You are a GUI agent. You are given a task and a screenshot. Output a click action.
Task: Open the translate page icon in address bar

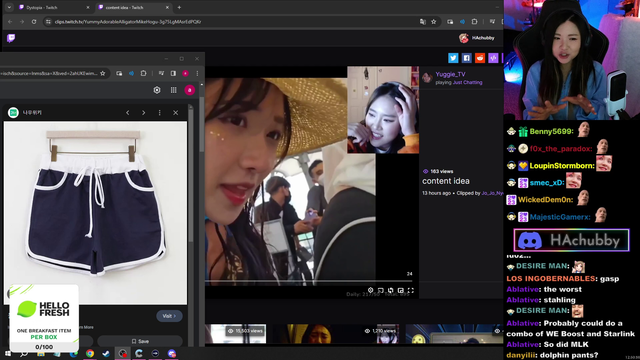coord(423,22)
